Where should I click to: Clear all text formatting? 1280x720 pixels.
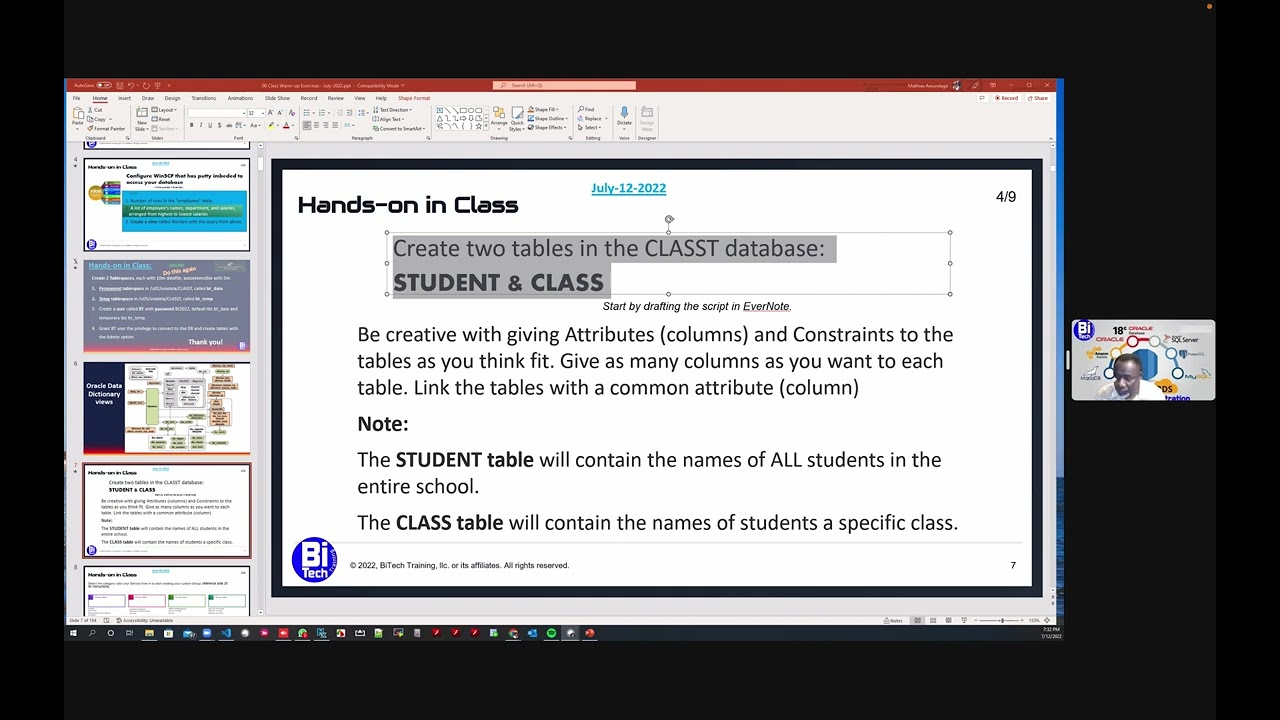coord(292,113)
